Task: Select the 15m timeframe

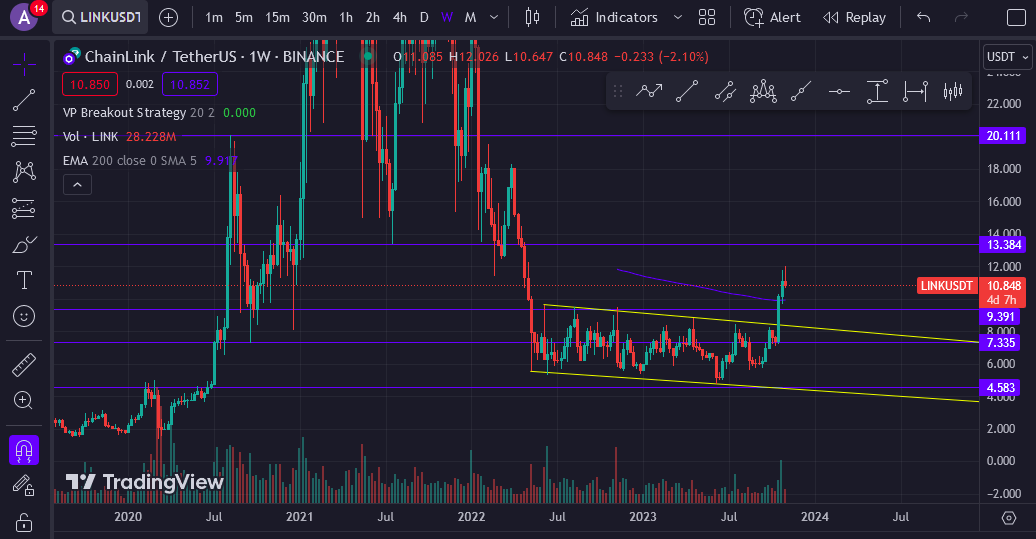Action: coord(278,18)
